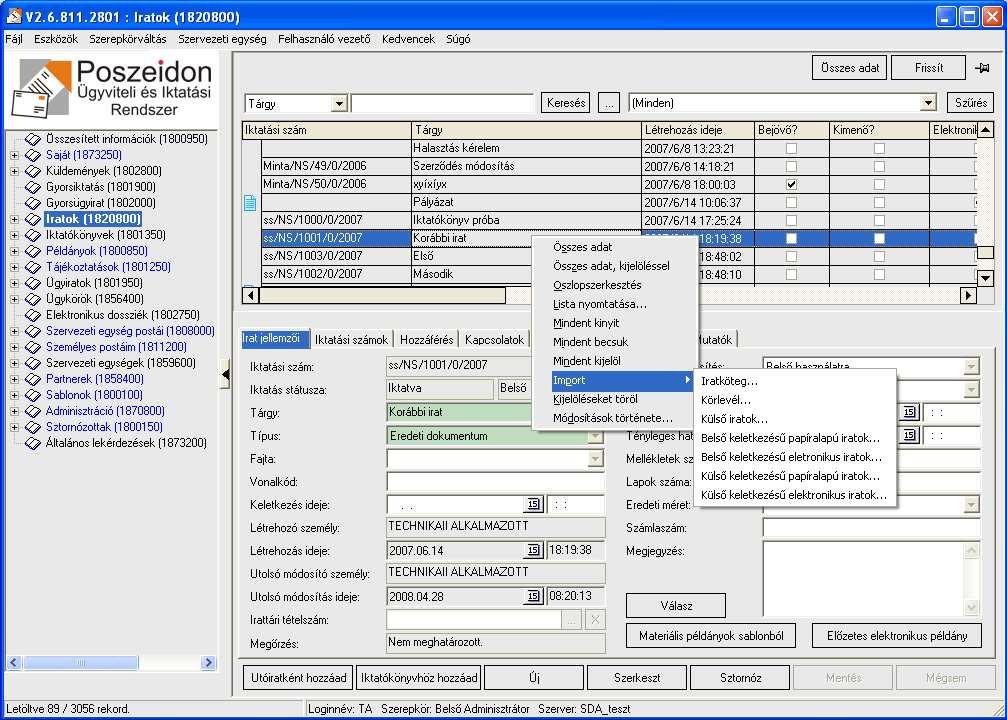The height and width of the screenshot is (720, 1007).
Task: Toggle Kimenő checkbox for Korábbi irat
Action: (879, 238)
